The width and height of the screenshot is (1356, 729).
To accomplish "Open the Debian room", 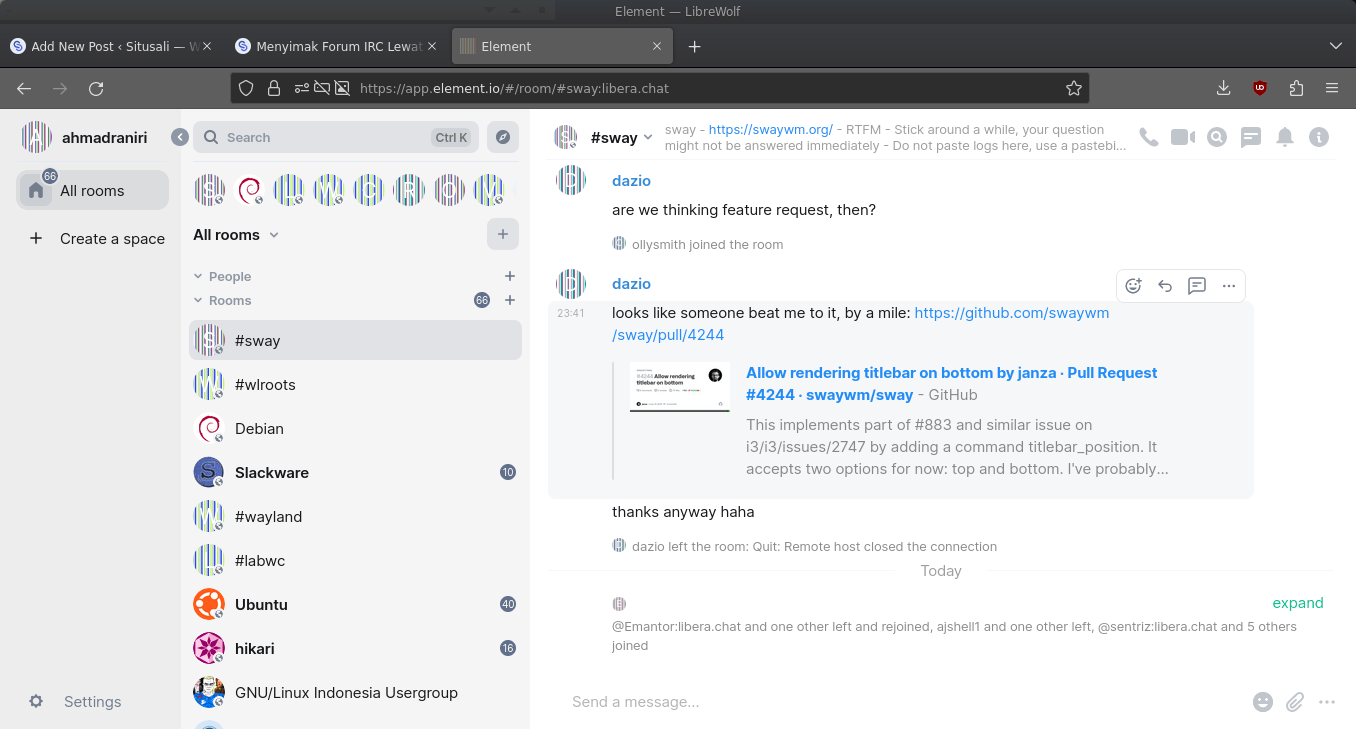I will [x=355, y=428].
